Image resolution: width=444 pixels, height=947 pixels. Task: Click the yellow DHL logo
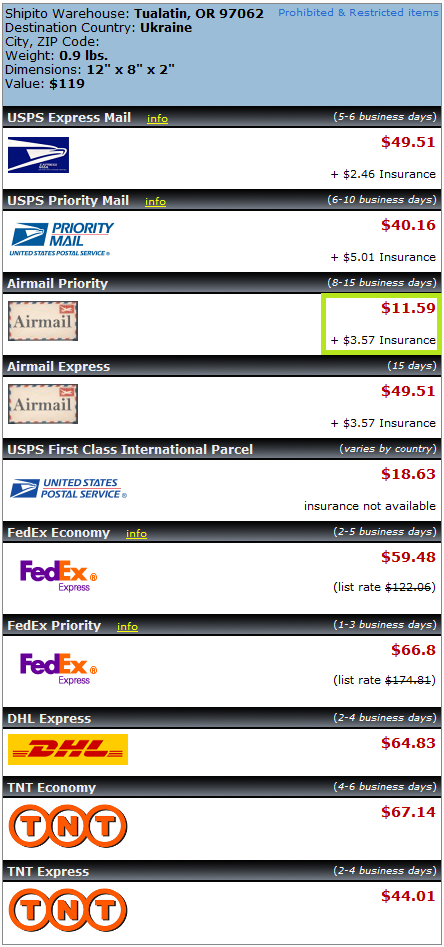pyautogui.click(x=68, y=749)
